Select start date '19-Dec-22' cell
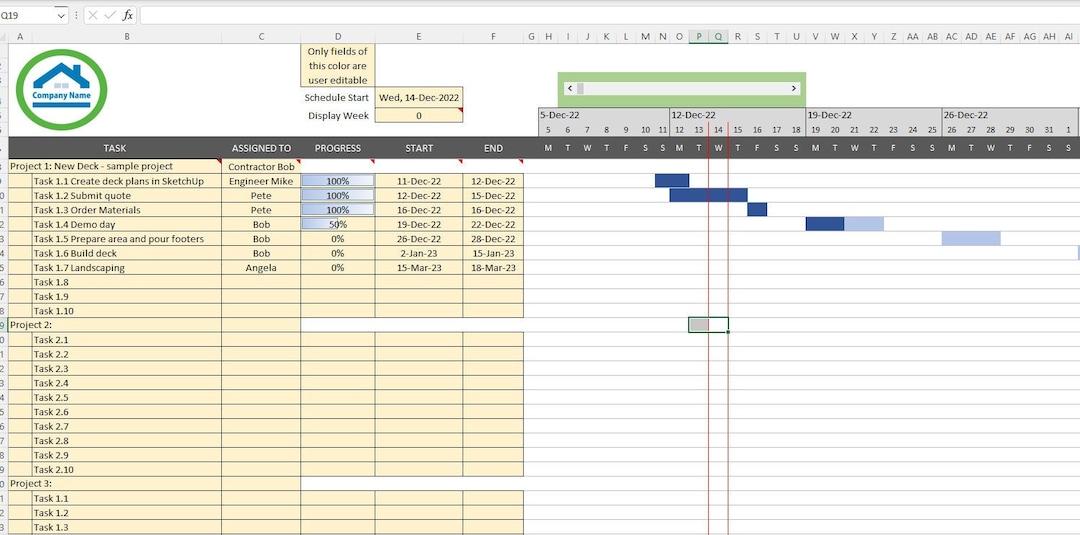Image resolution: width=1080 pixels, height=535 pixels. point(419,224)
